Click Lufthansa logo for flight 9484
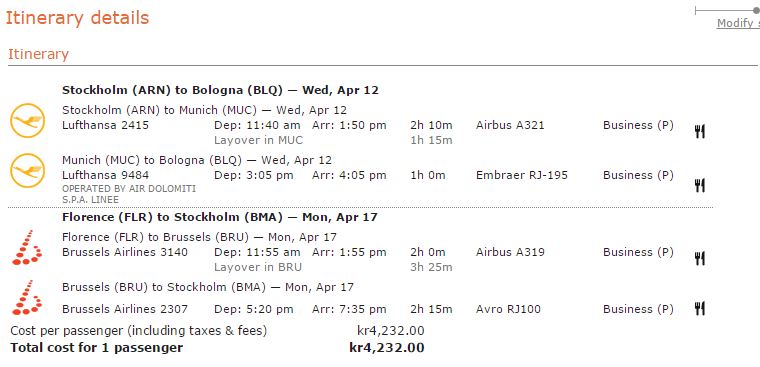 pos(28,170)
